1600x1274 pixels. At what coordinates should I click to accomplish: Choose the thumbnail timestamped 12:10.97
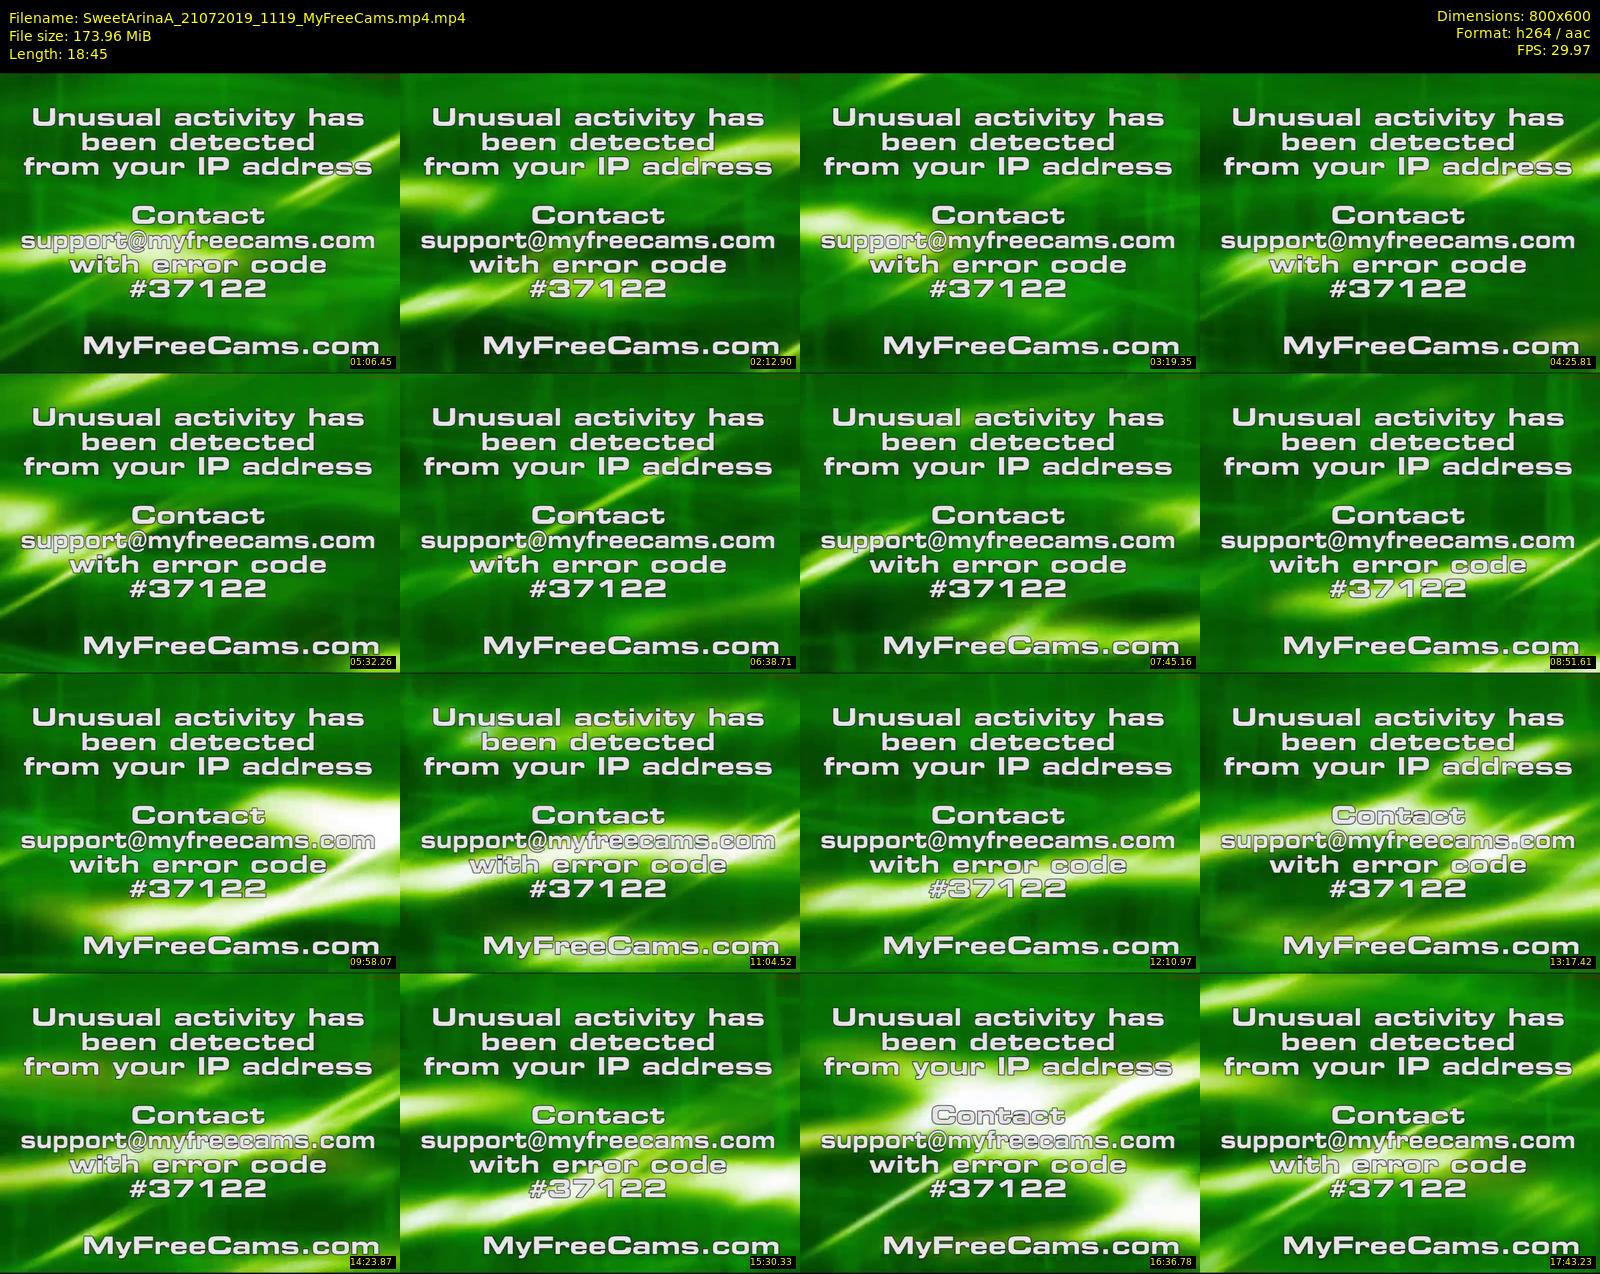coord(999,822)
